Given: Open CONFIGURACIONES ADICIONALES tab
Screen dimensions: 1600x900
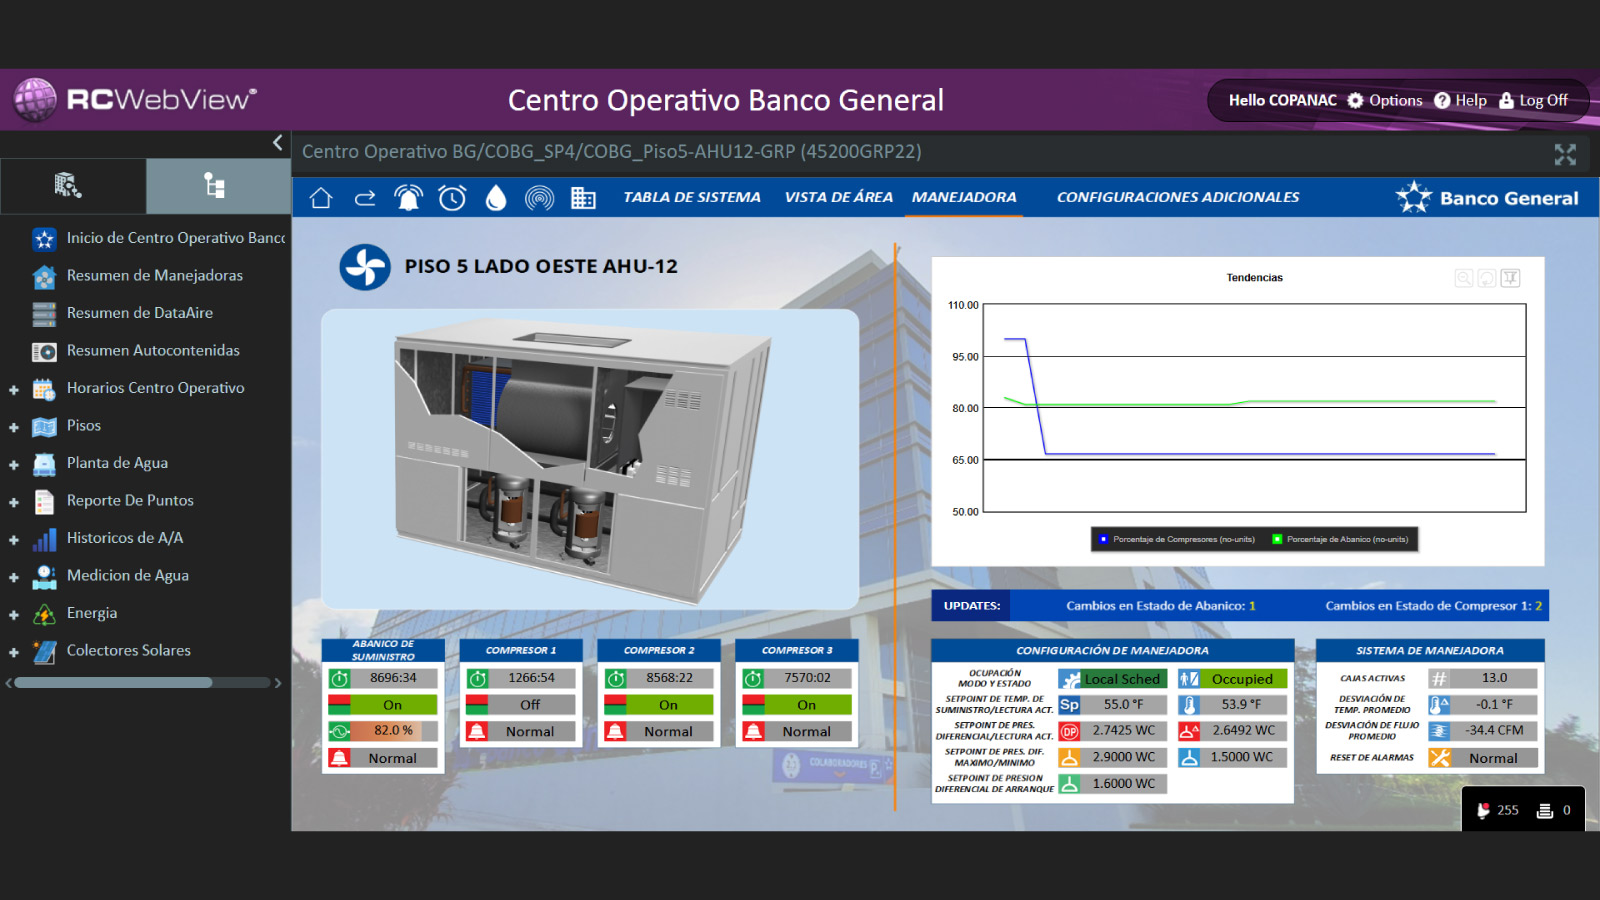Looking at the screenshot, I should point(1178,198).
